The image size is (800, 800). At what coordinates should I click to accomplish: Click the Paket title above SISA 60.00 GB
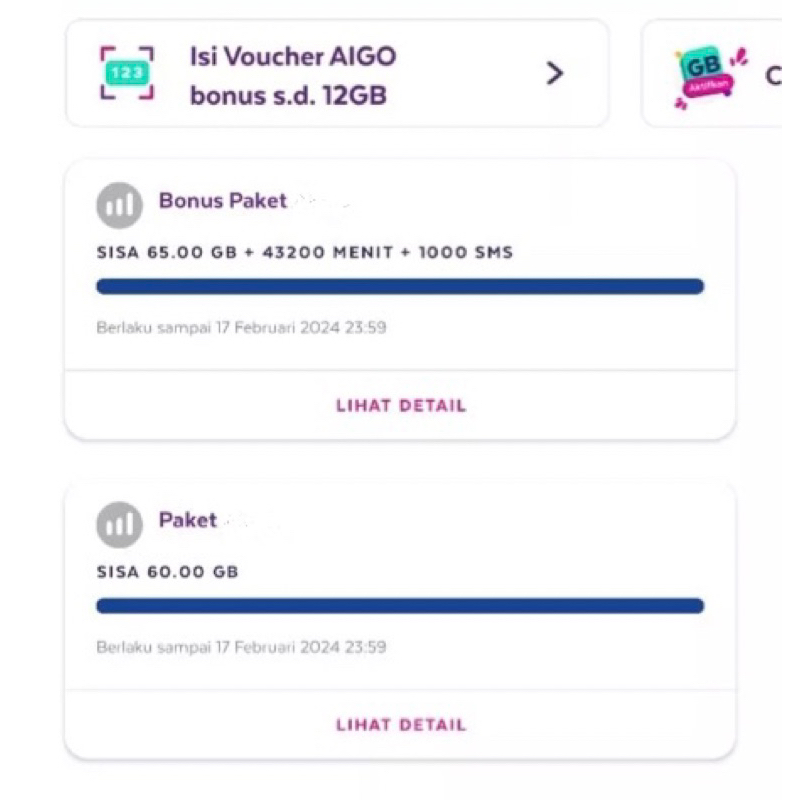[x=187, y=521]
